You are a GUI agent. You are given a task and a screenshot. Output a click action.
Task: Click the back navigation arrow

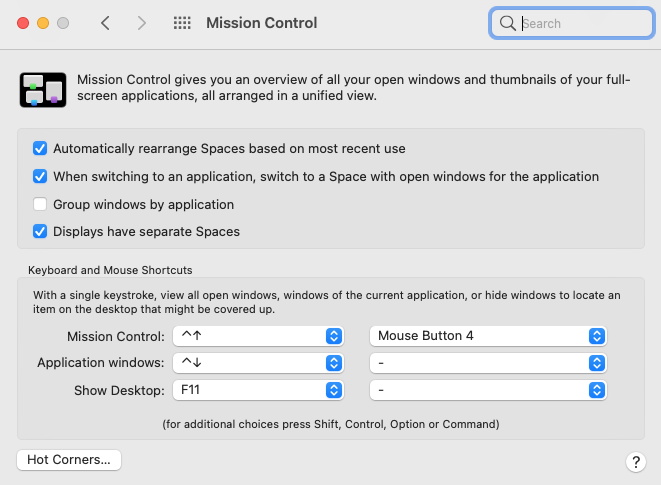pyautogui.click(x=105, y=23)
